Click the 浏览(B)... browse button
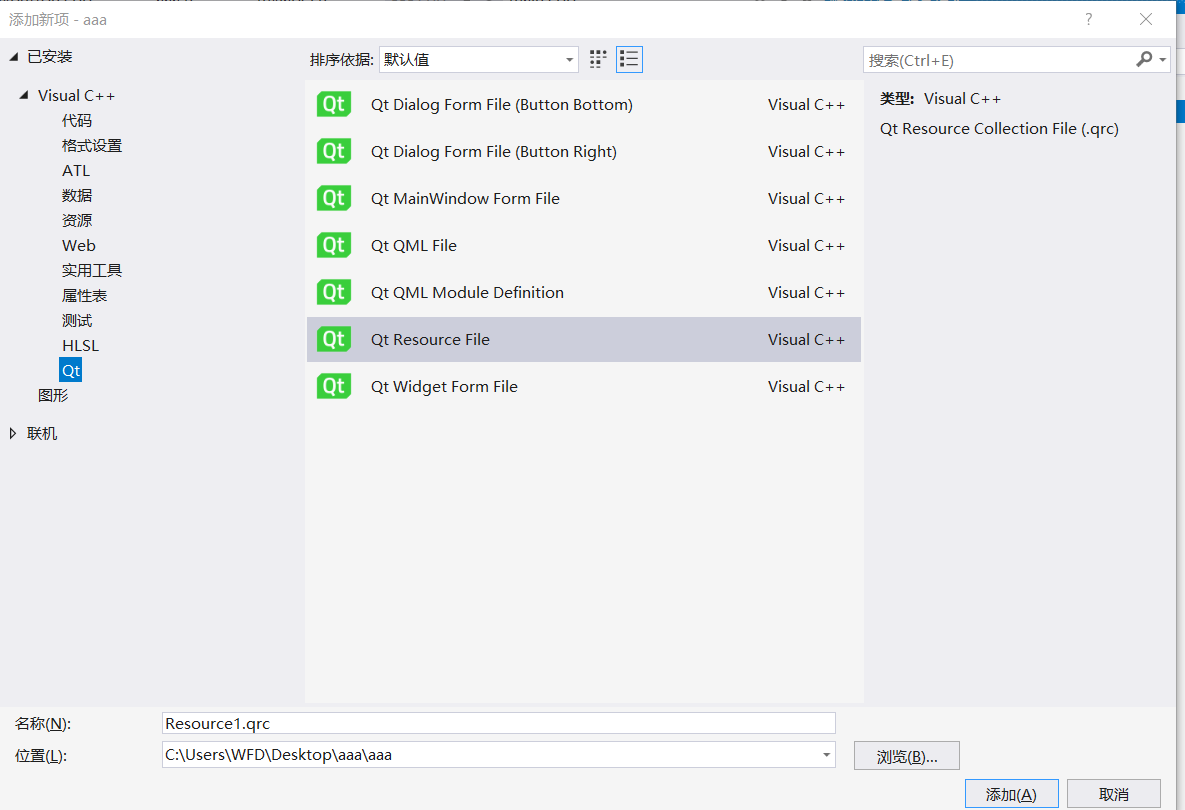The image size is (1185, 810). pos(907,756)
